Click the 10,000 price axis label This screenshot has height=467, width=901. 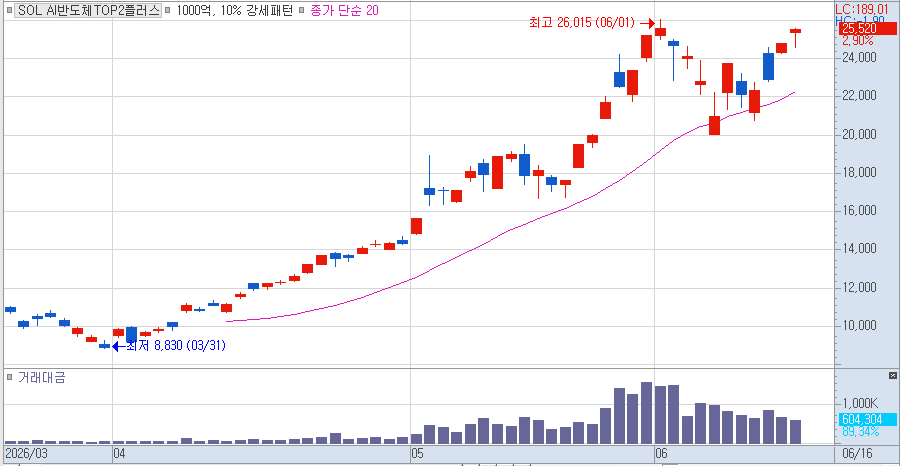pyautogui.click(x=860, y=326)
